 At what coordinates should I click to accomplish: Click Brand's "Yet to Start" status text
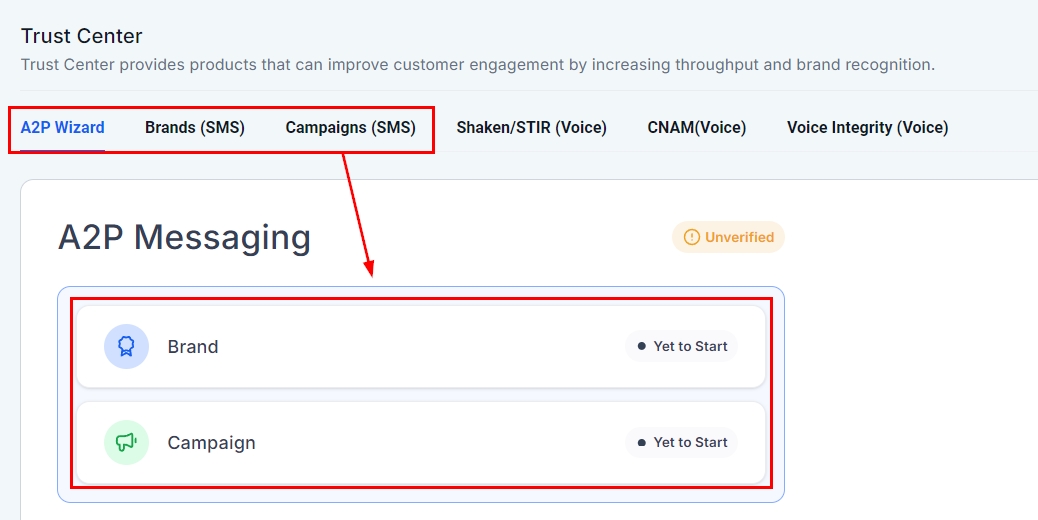tap(690, 346)
